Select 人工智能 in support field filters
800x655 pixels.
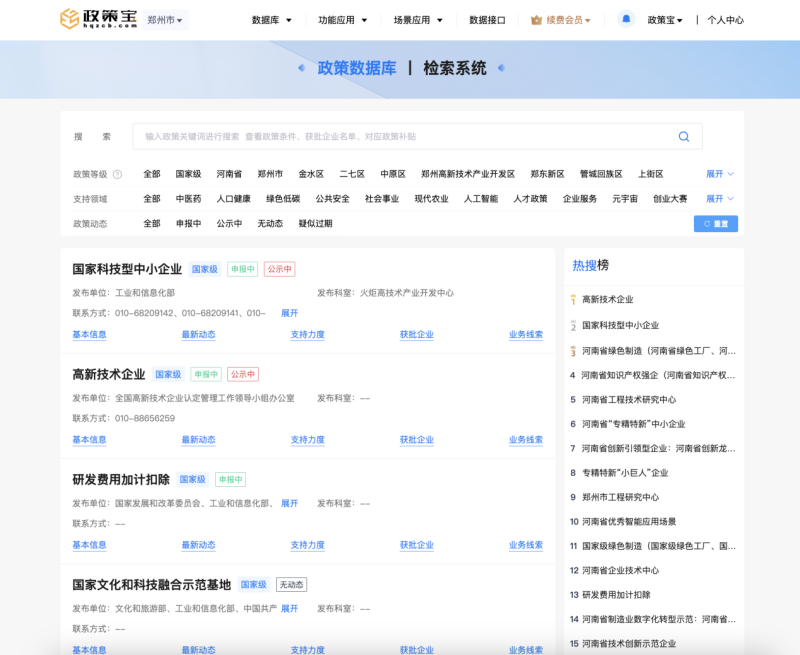(480, 199)
